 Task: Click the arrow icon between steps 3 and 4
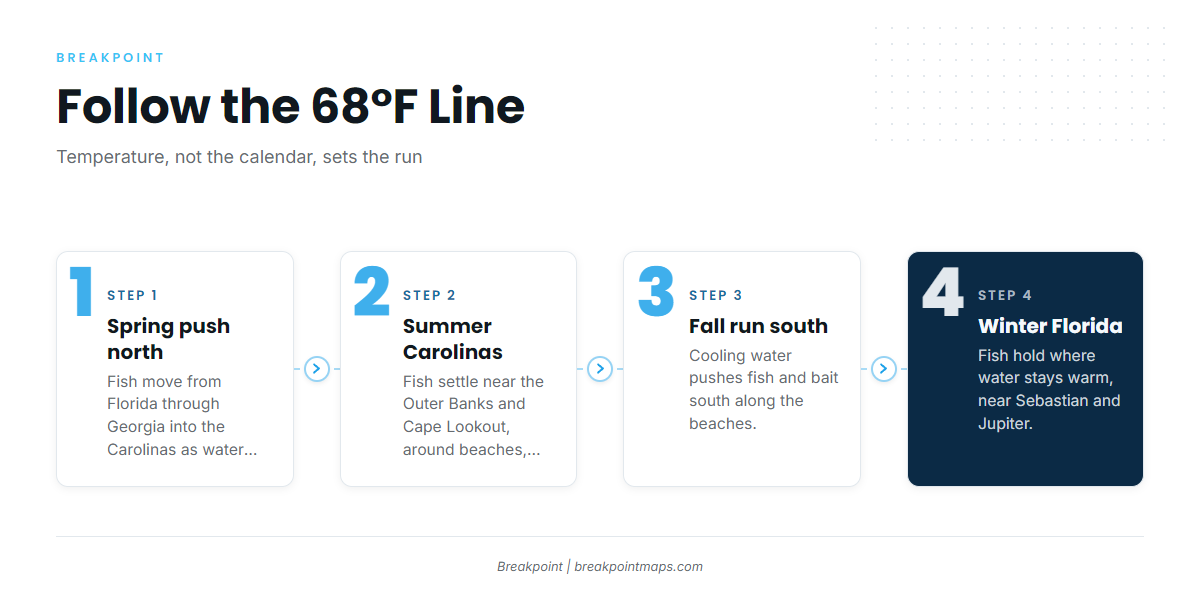click(884, 369)
